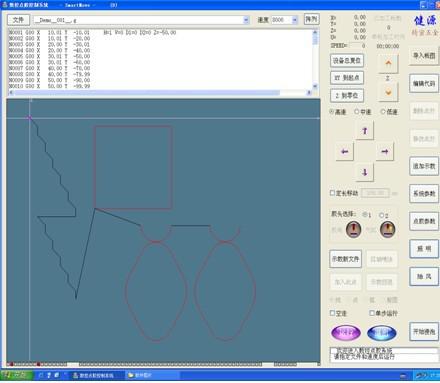This screenshot has width=440, height=383.
Task: Click the 设备总复位 reset button
Action: coord(347,61)
